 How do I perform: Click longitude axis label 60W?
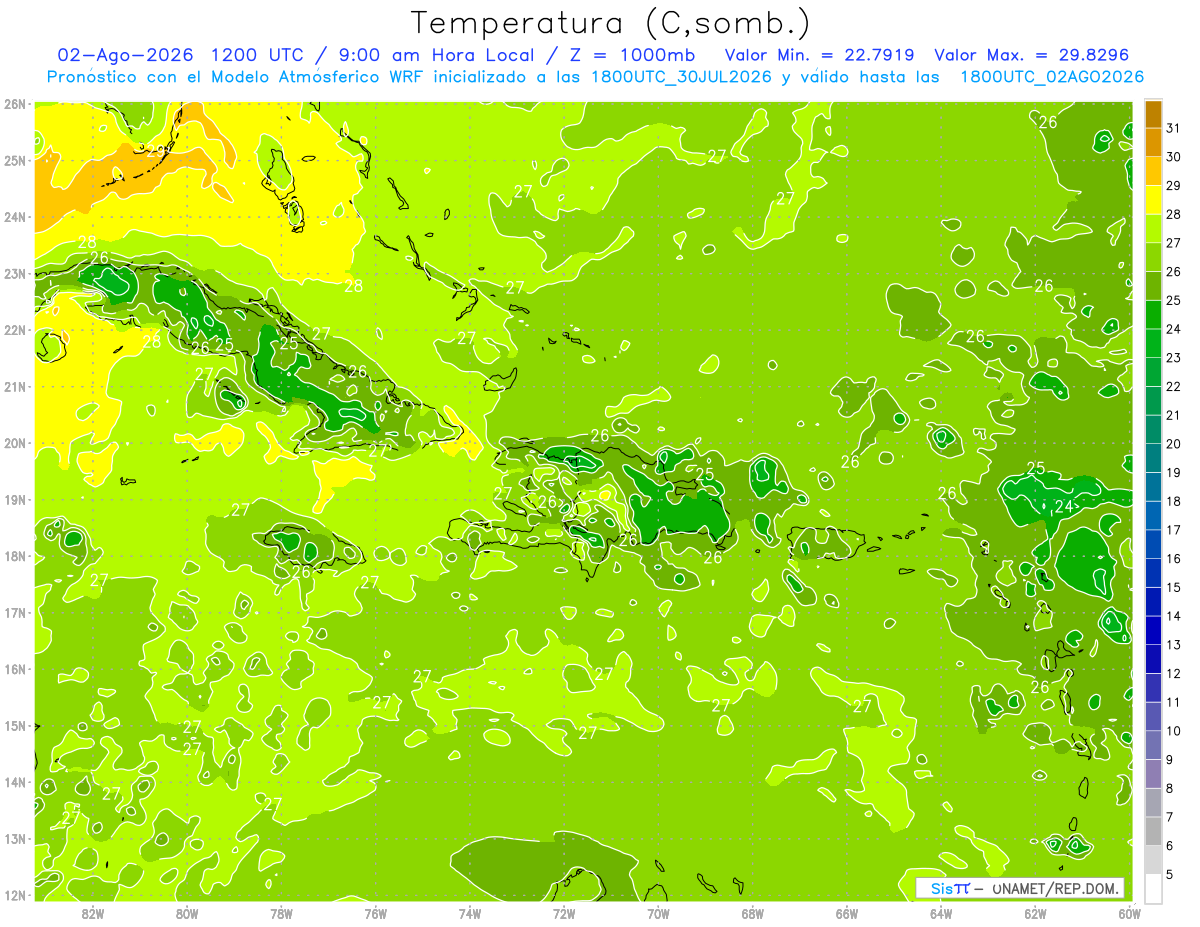click(x=1129, y=913)
